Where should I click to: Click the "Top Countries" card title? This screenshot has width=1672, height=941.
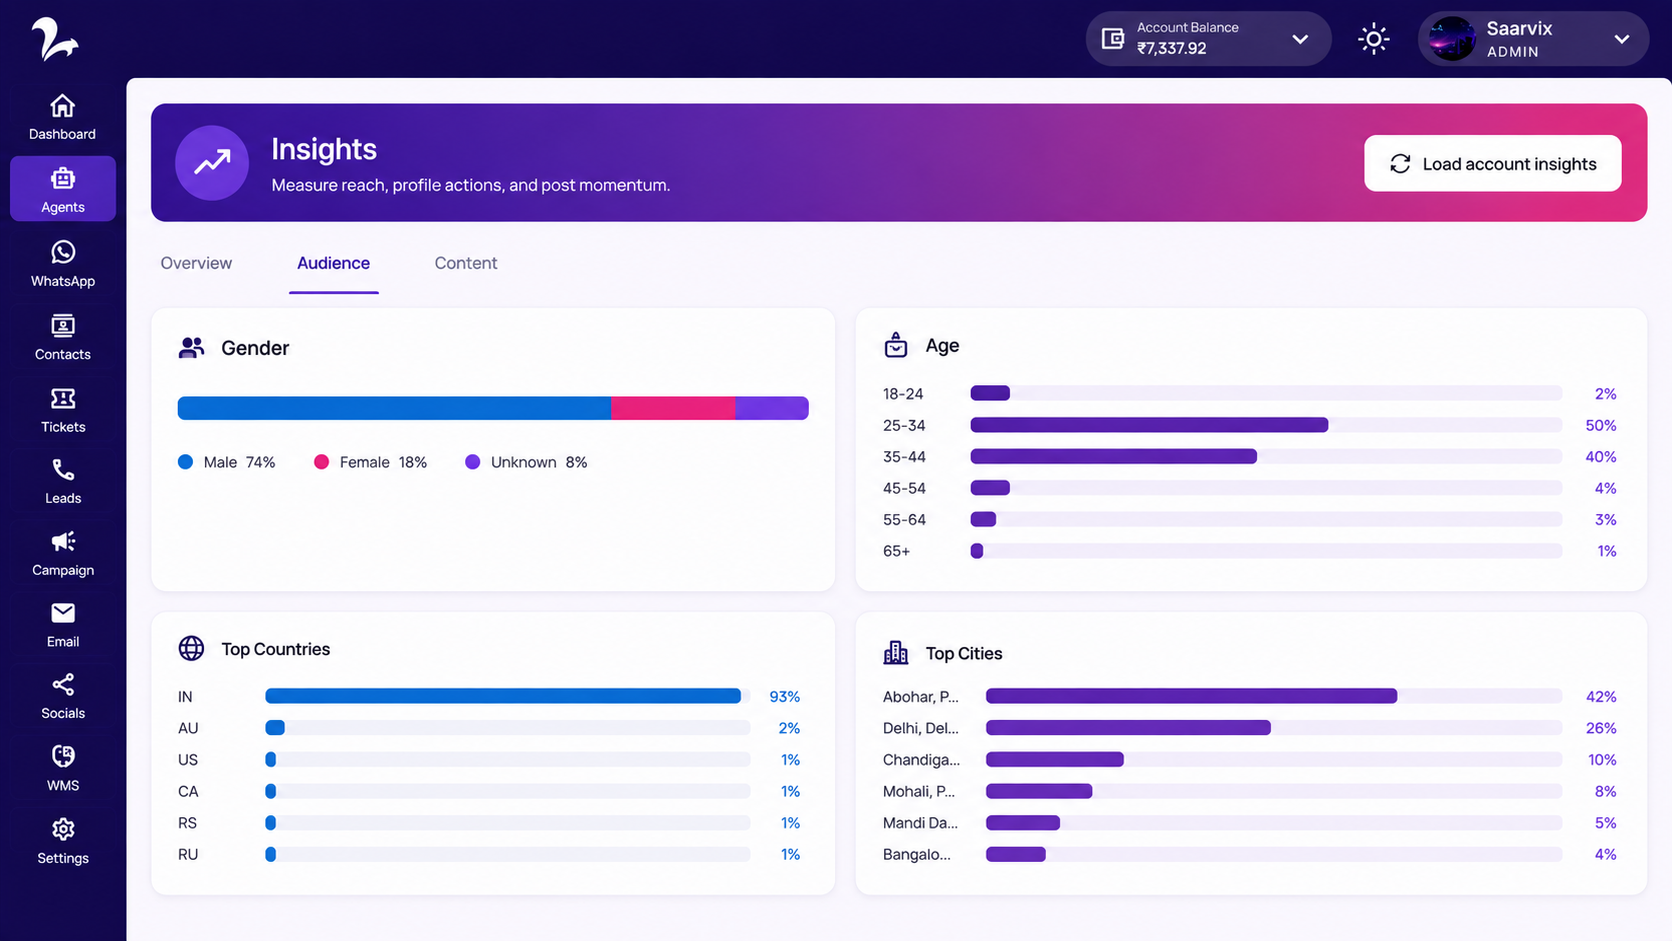pos(276,649)
